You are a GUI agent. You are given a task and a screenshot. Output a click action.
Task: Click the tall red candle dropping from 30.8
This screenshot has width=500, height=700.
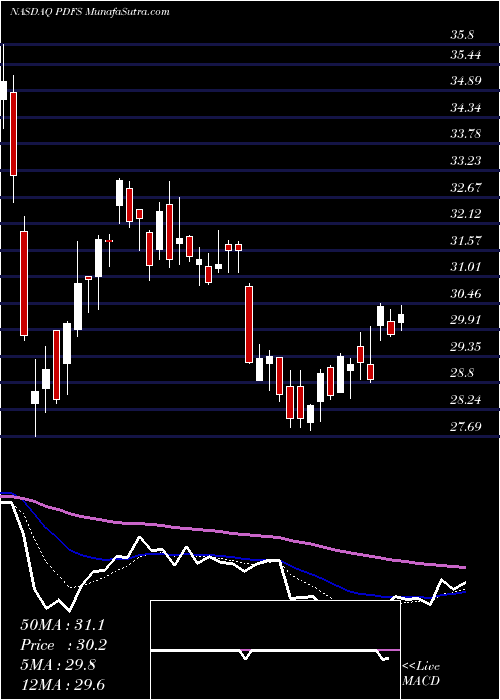249,325
